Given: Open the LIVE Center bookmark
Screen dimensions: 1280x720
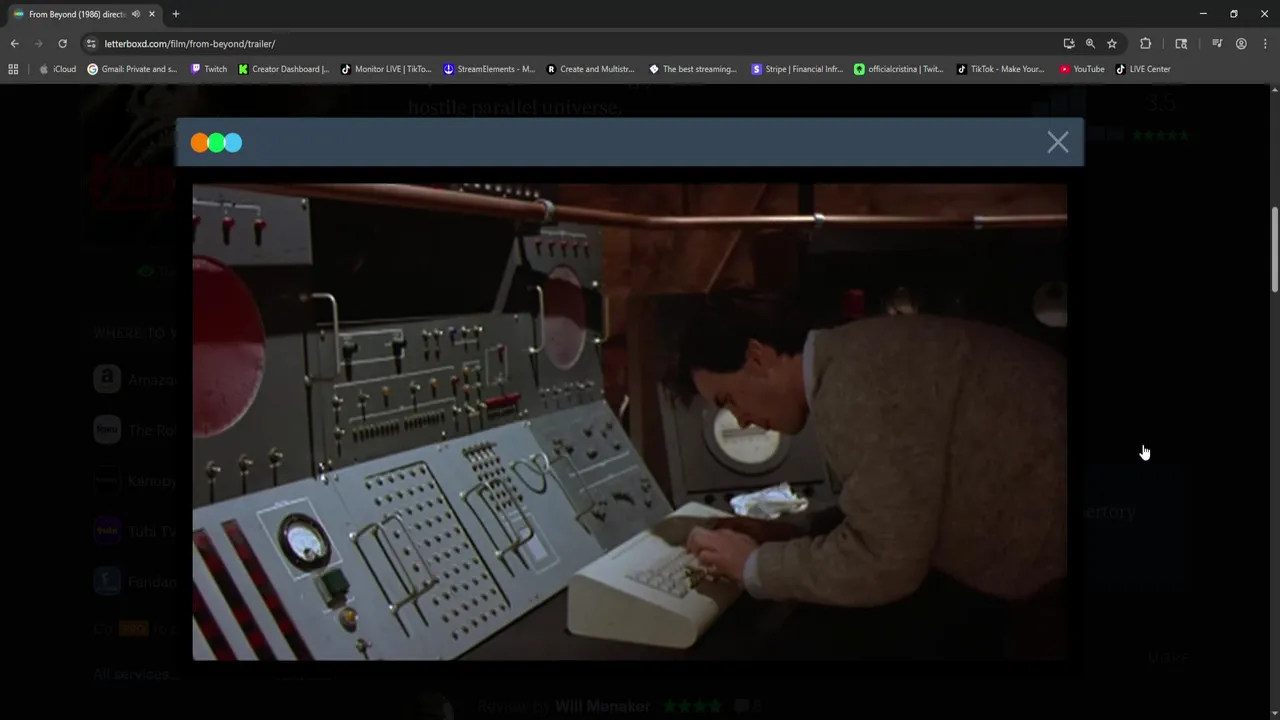Looking at the screenshot, I should tap(1143, 69).
